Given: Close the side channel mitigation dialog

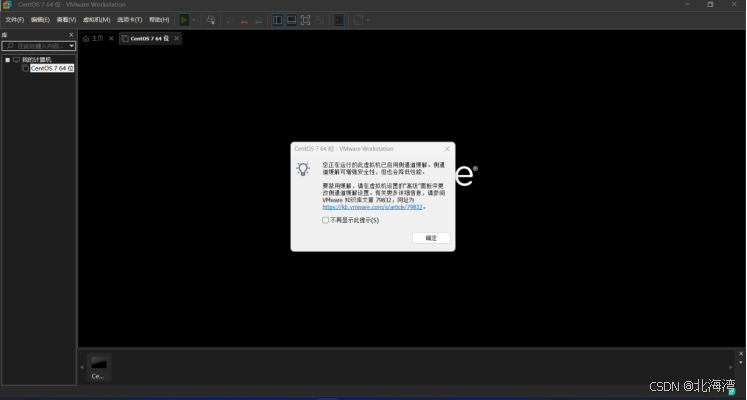Looking at the screenshot, I should click(447, 149).
